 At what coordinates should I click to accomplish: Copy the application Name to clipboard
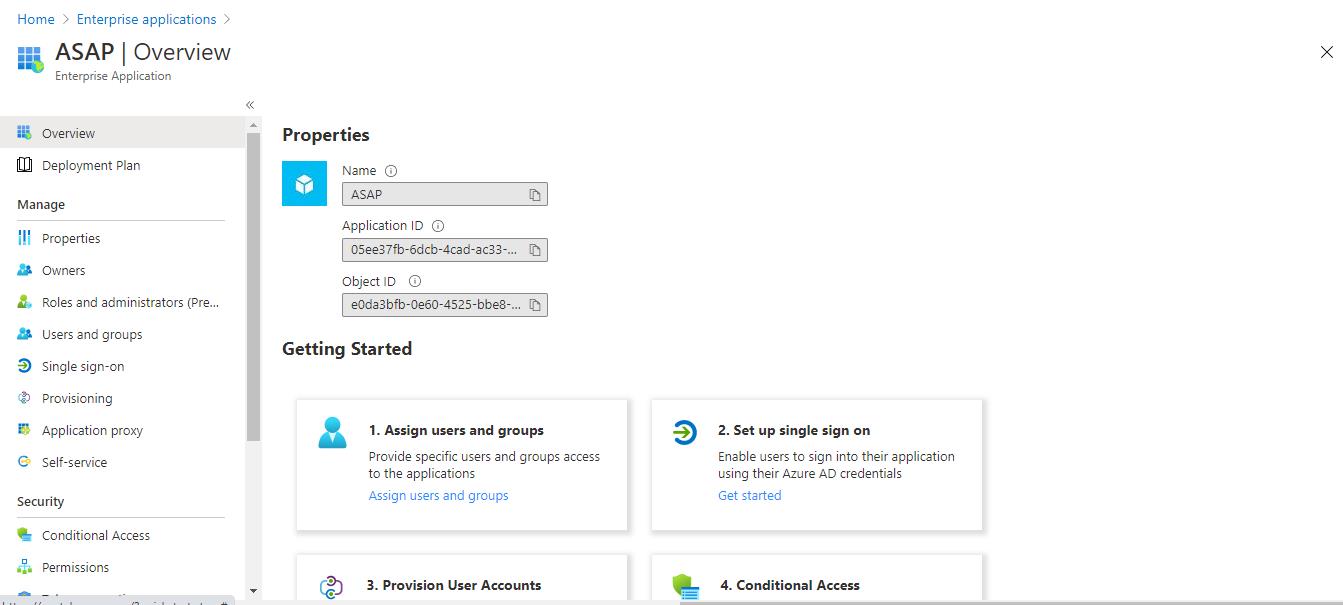coord(535,195)
